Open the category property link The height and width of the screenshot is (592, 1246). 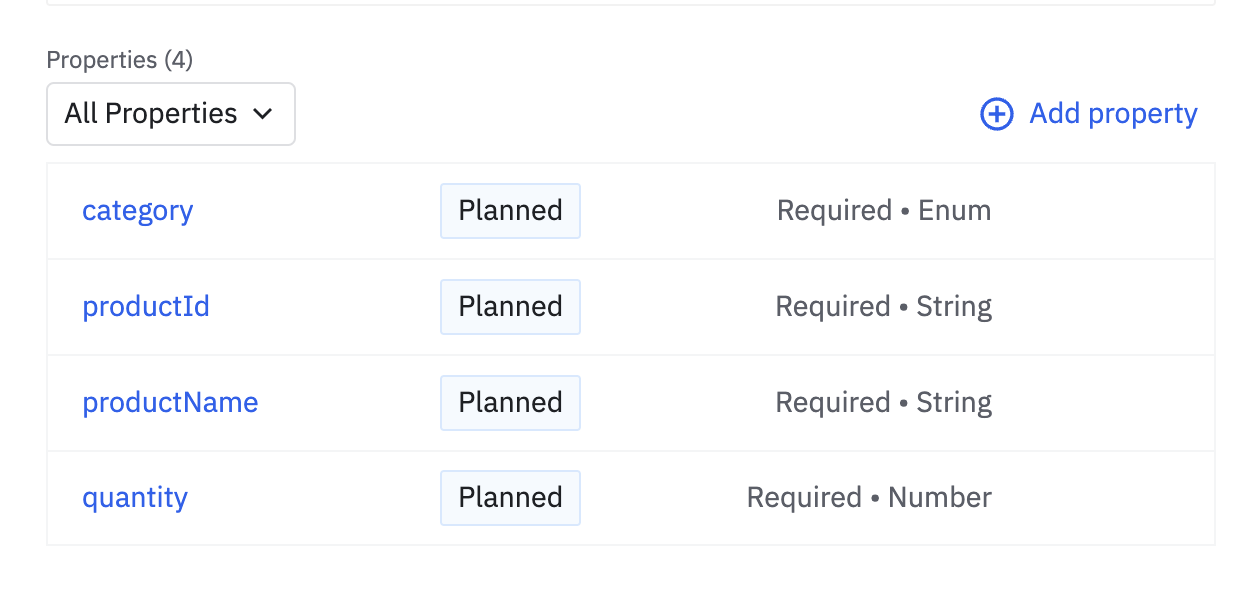(137, 211)
